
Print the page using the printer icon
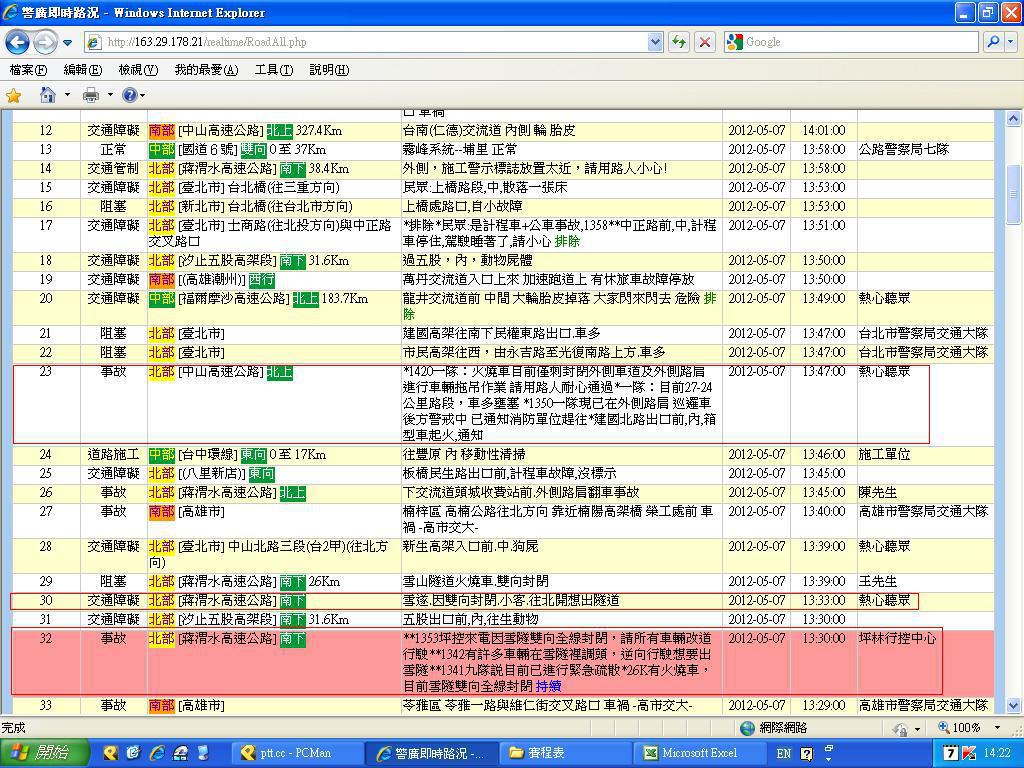(x=91, y=95)
